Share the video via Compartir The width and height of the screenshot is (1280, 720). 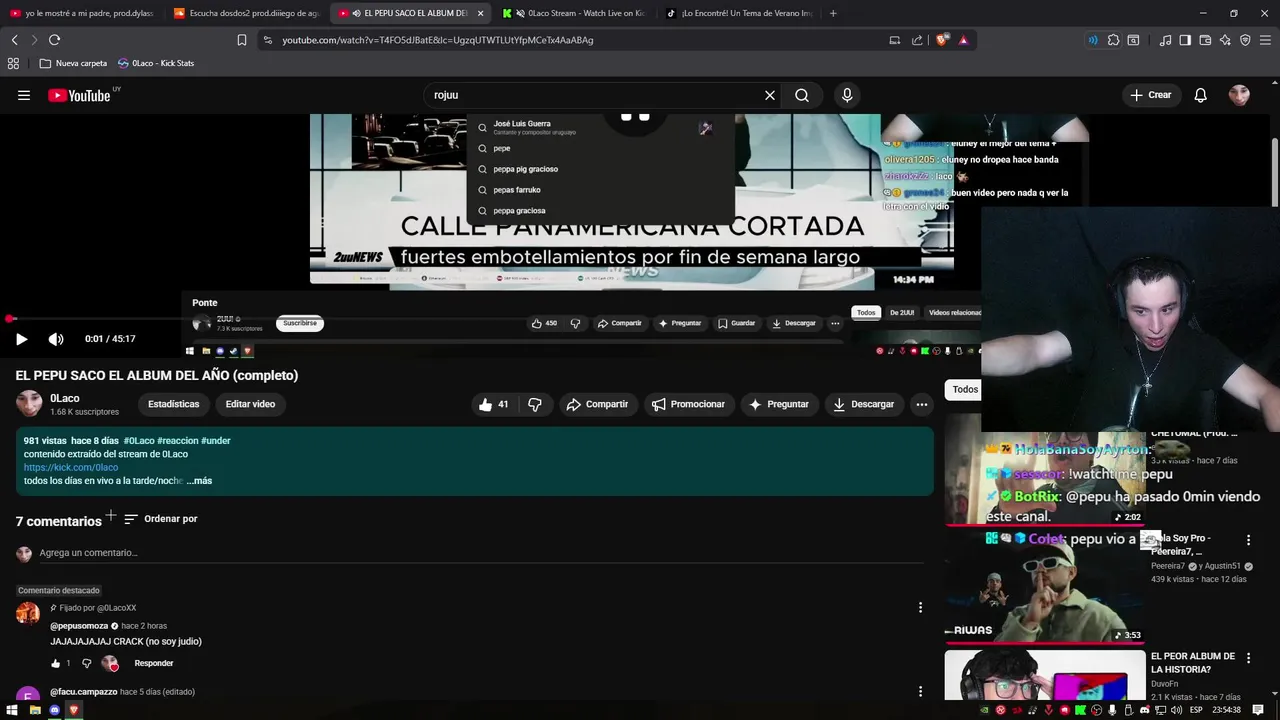coord(597,404)
